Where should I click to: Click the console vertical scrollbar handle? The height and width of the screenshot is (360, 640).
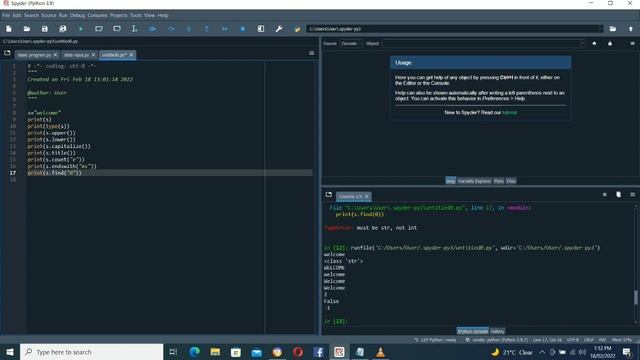[x=636, y=297]
